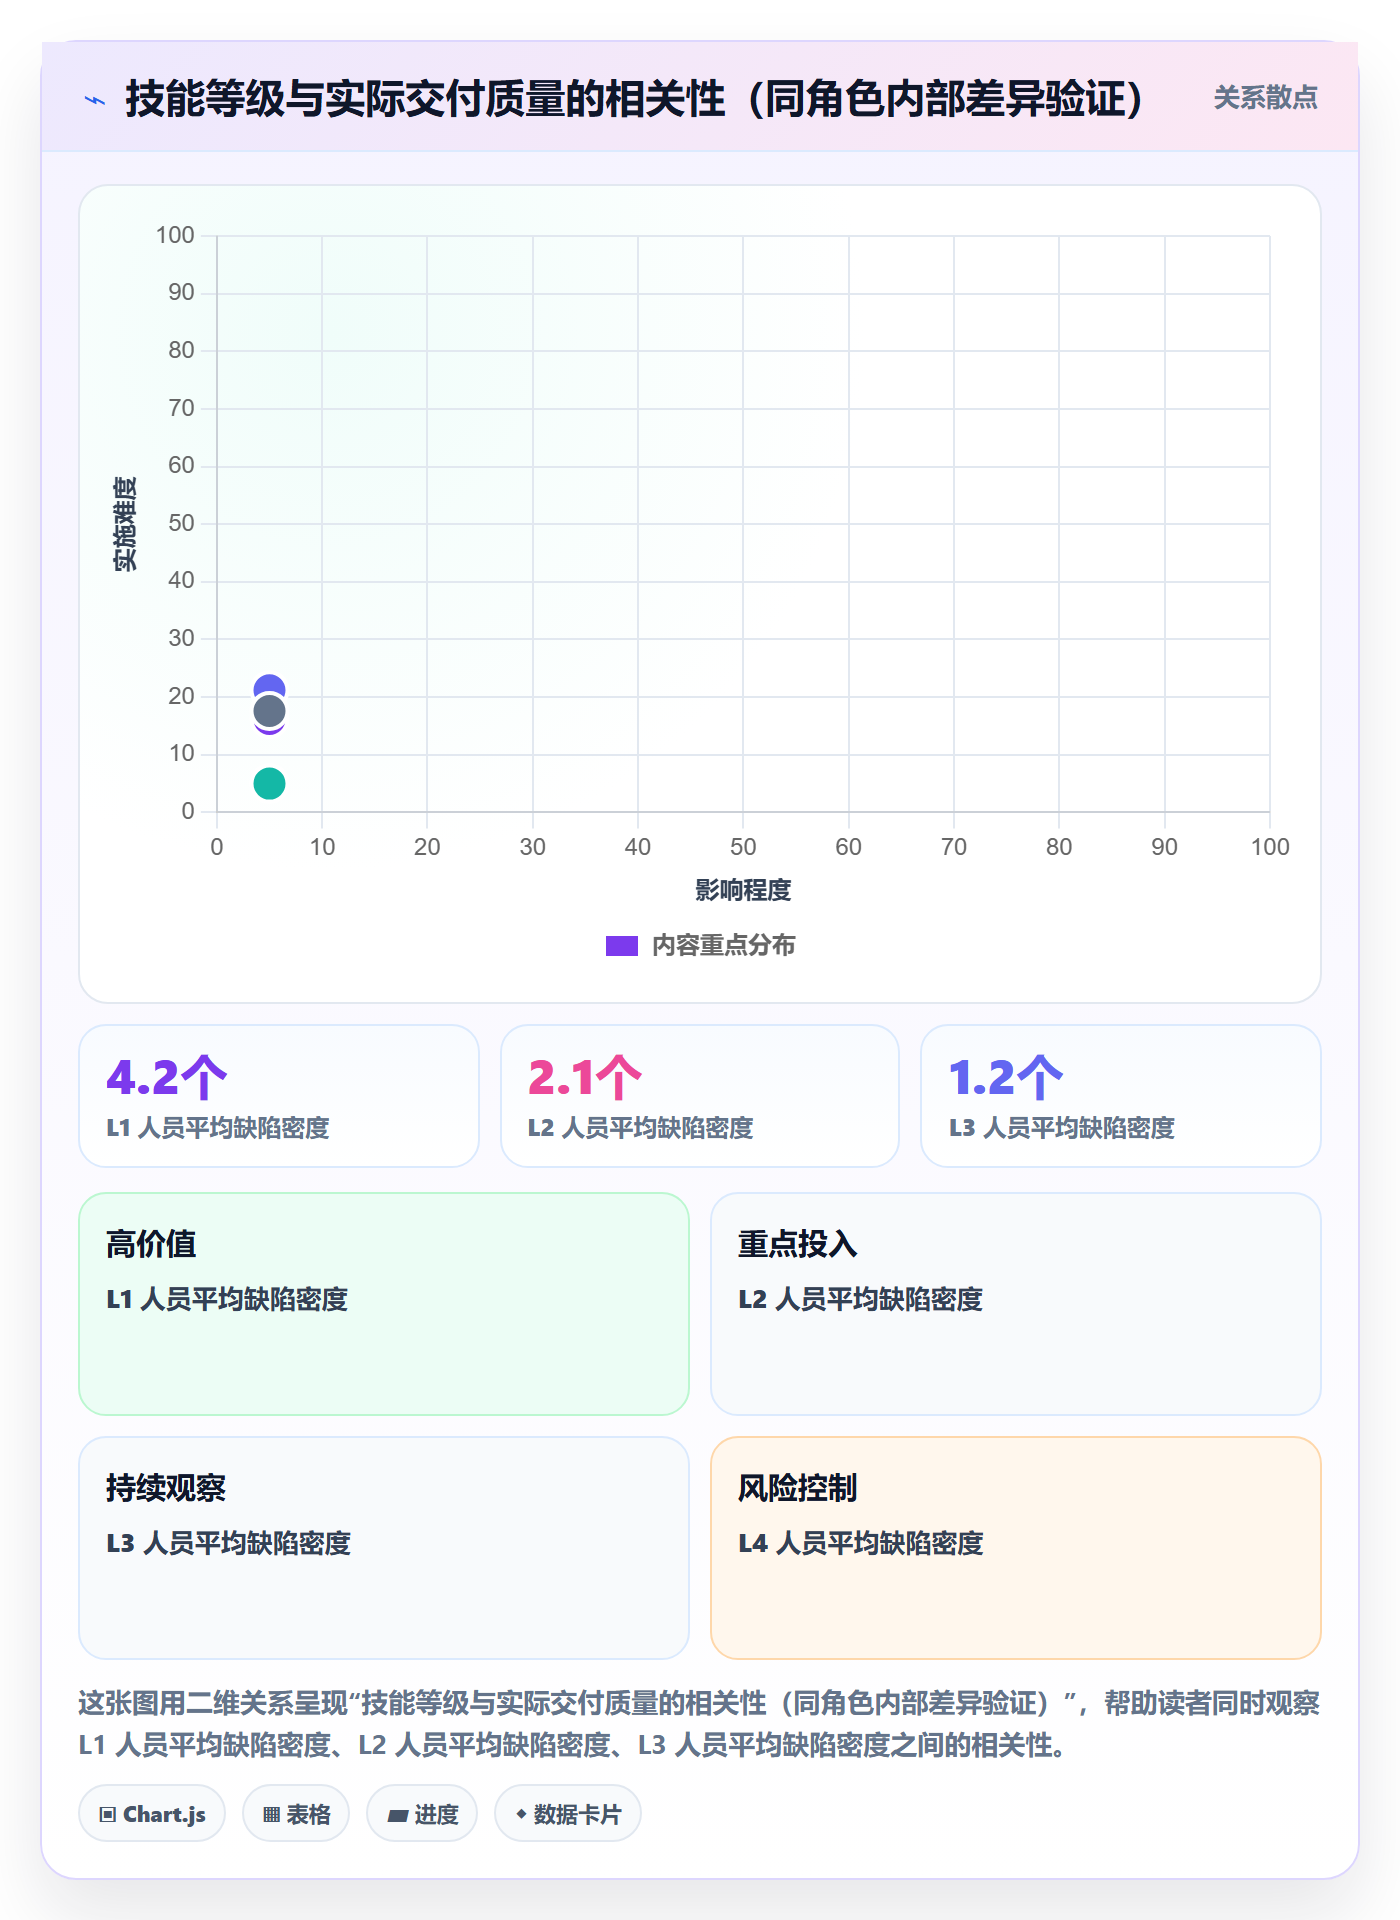Click the 数据卡片 tag chip
Screen dimensions: 1400x1920
click(x=568, y=1814)
